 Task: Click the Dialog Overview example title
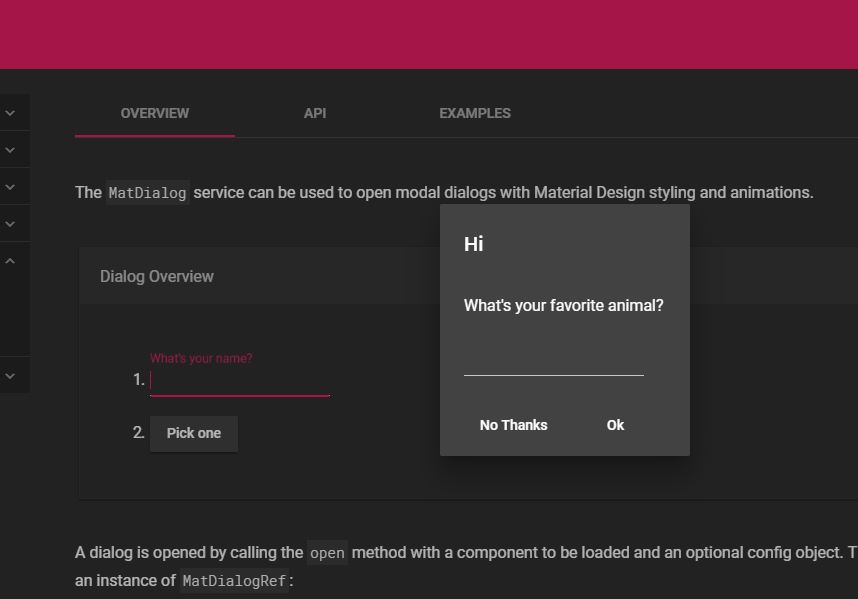pyautogui.click(x=156, y=276)
